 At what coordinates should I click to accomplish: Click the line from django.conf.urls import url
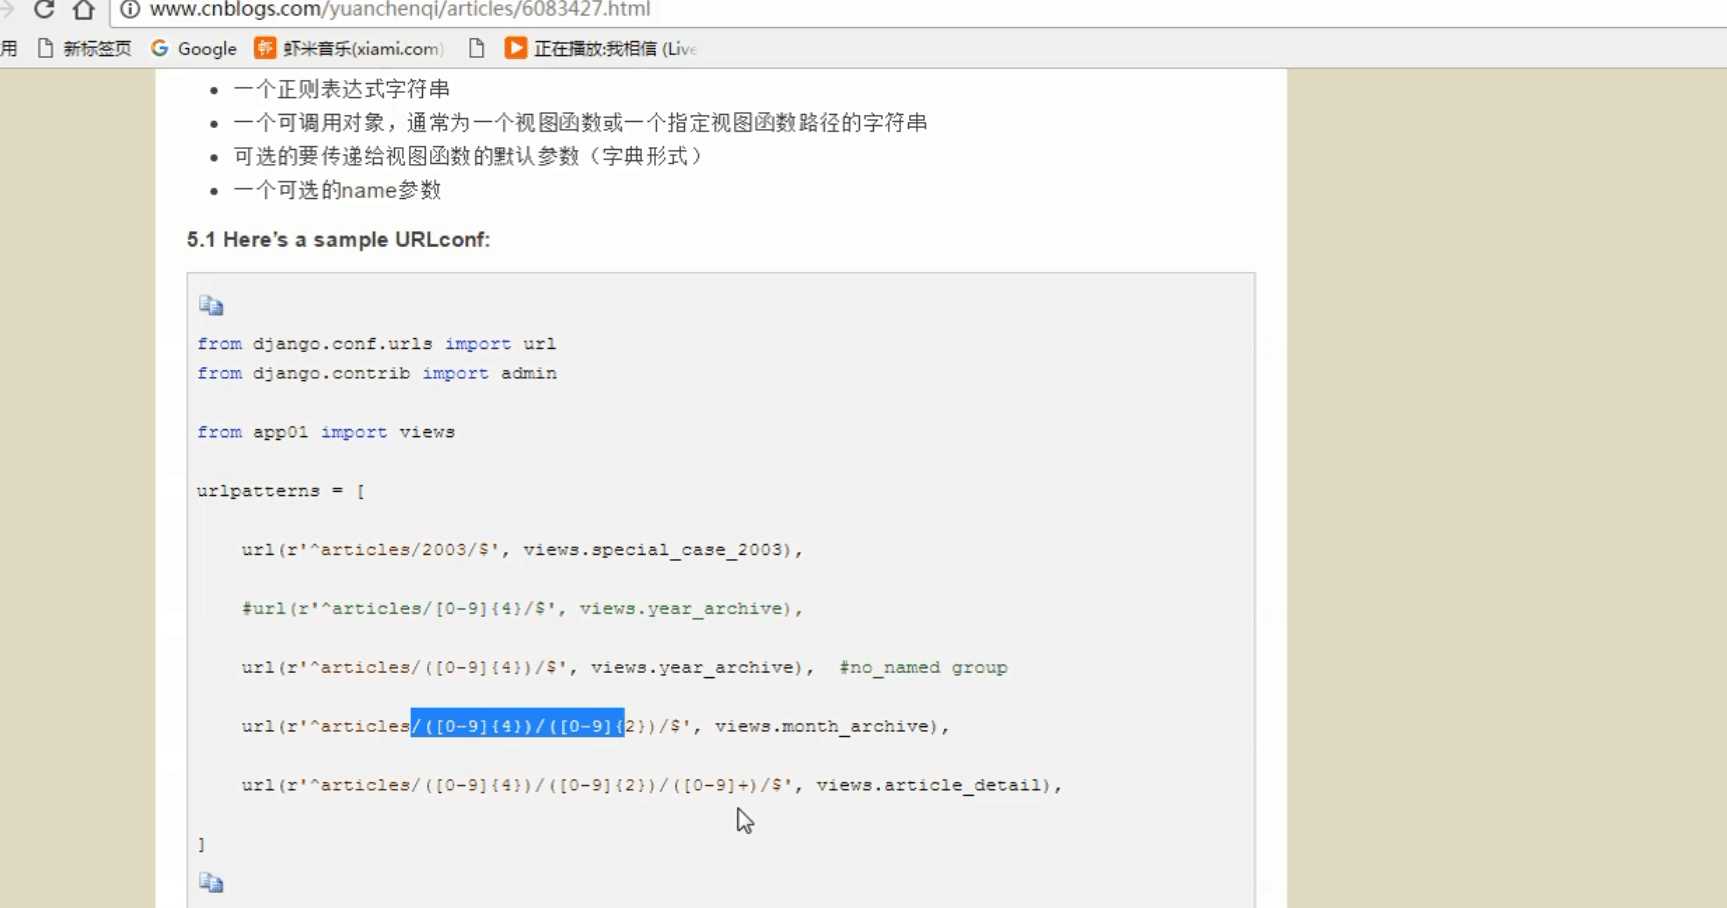pyautogui.click(x=376, y=344)
